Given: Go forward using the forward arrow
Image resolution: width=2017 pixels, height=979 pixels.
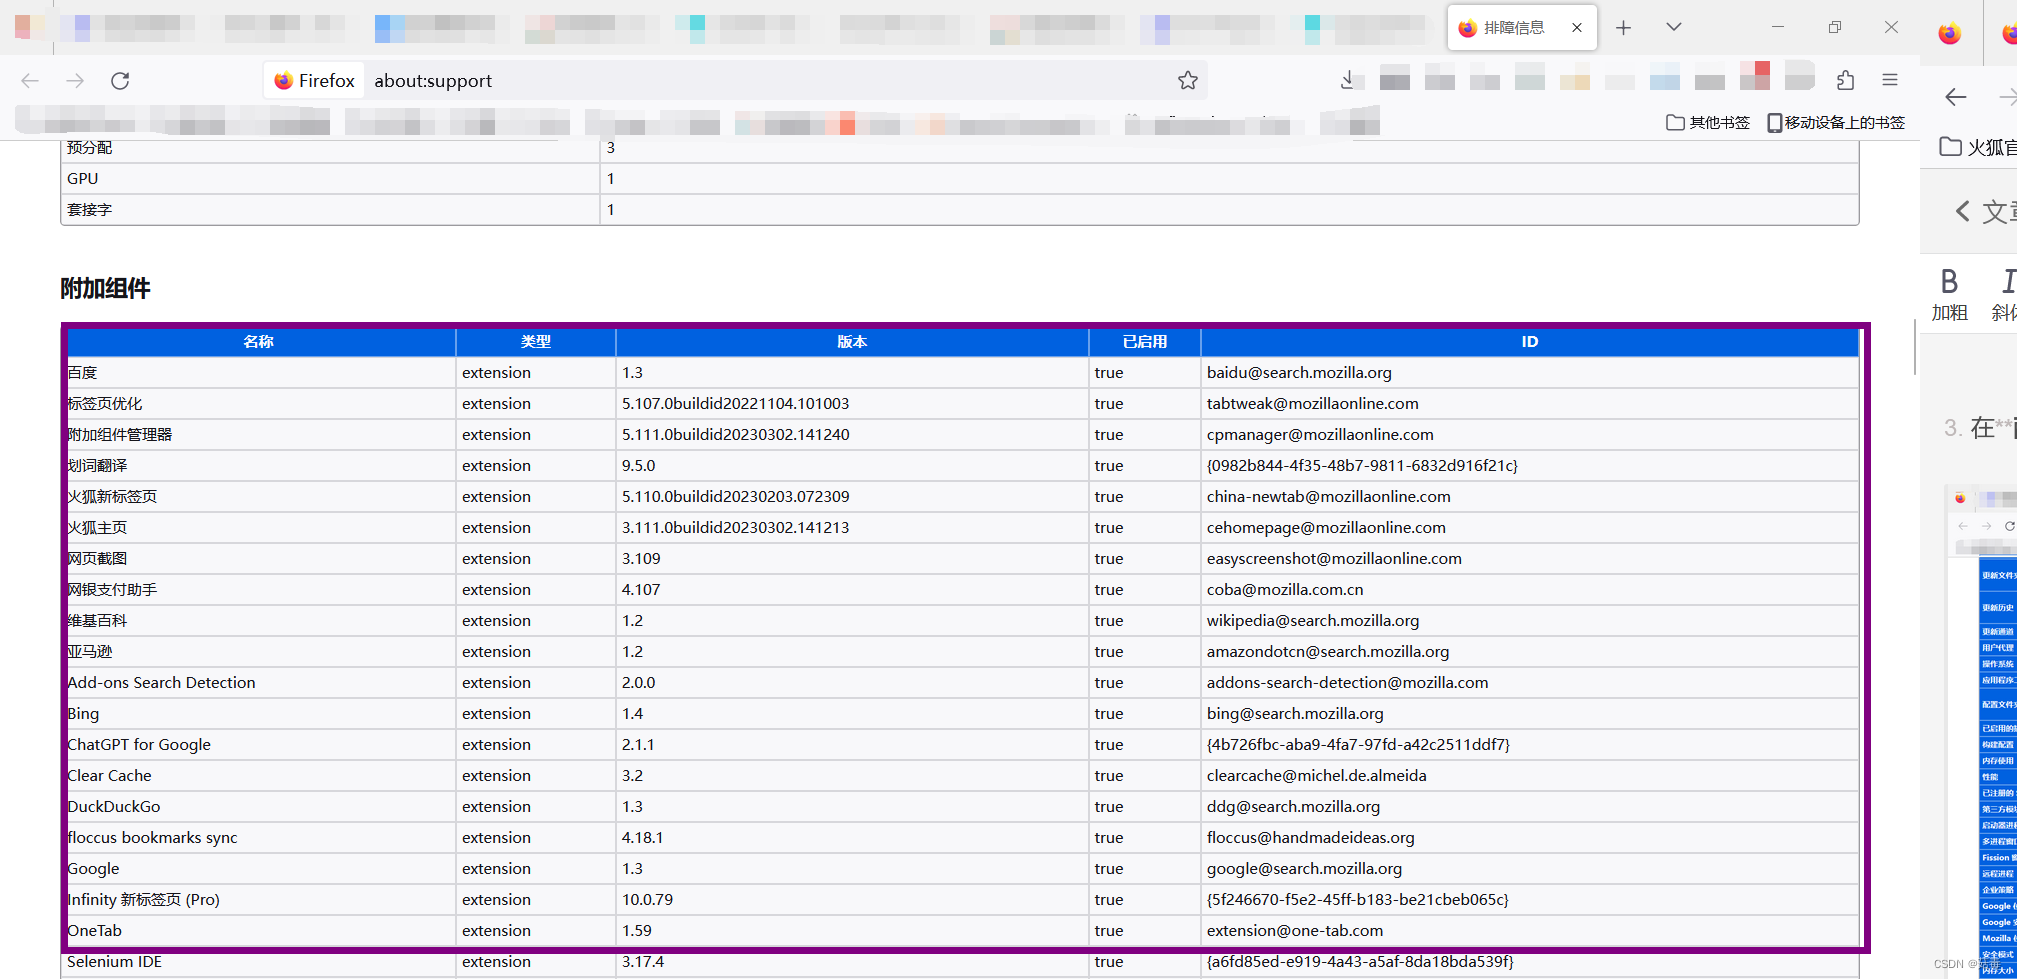Looking at the screenshot, I should [75, 81].
